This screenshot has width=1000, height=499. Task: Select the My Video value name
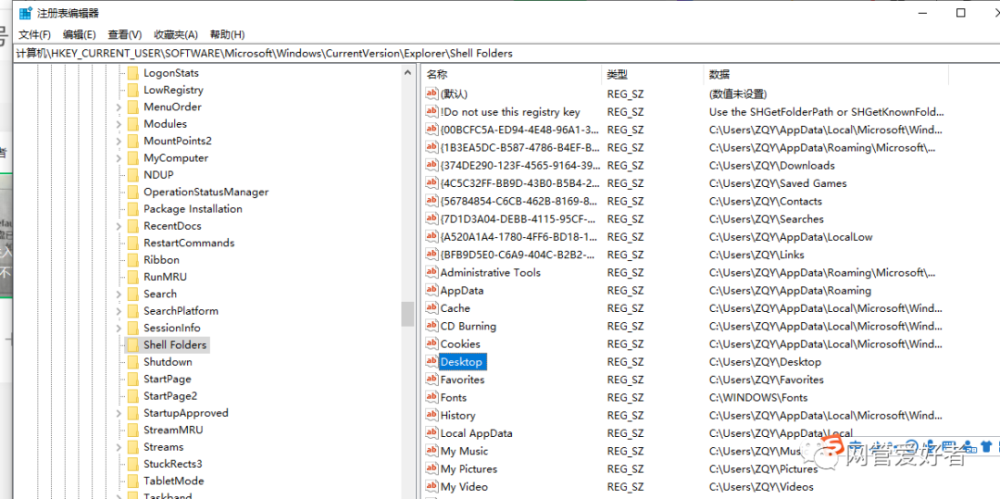[464, 487]
